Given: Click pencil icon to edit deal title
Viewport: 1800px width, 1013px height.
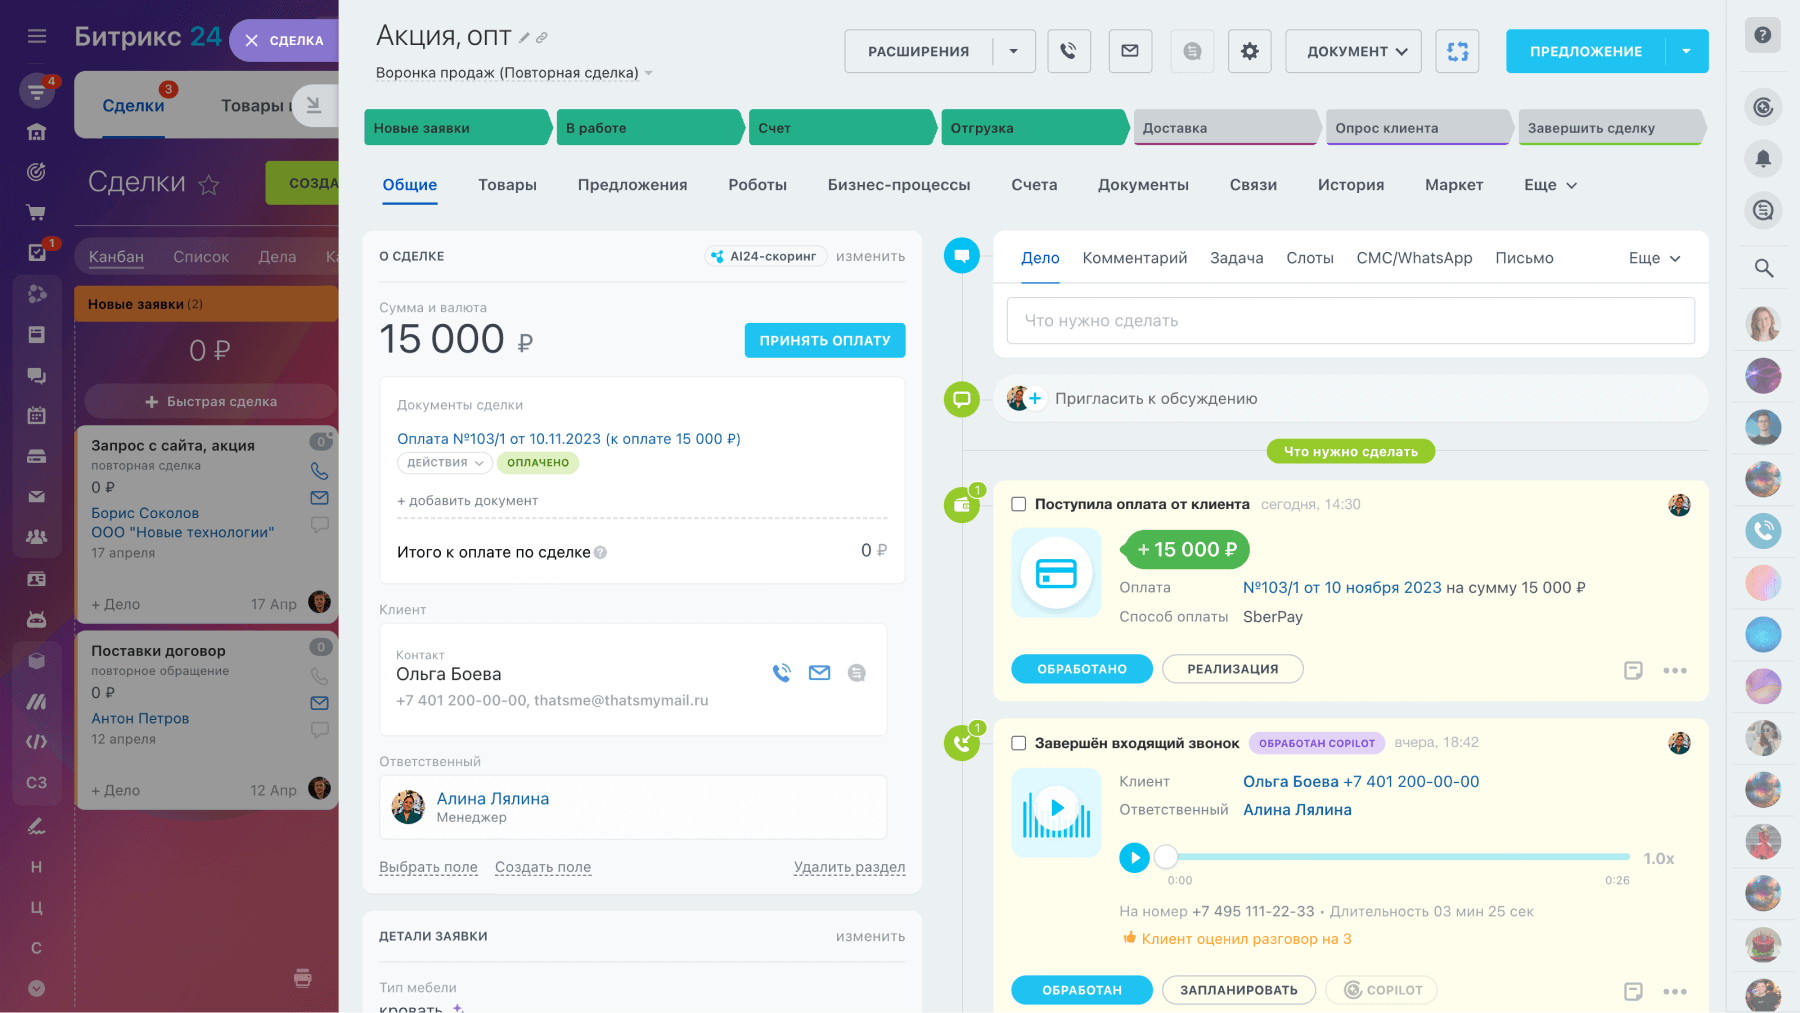Looking at the screenshot, I should 524,38.
